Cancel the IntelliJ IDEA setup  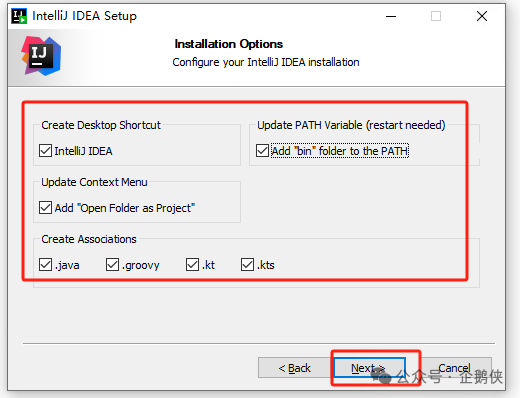tap(455, 368)
